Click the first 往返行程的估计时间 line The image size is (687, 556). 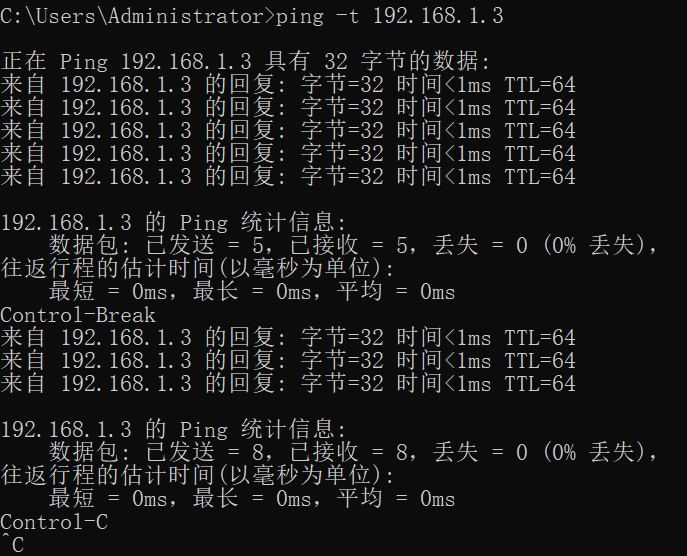[x=198, y=269]
